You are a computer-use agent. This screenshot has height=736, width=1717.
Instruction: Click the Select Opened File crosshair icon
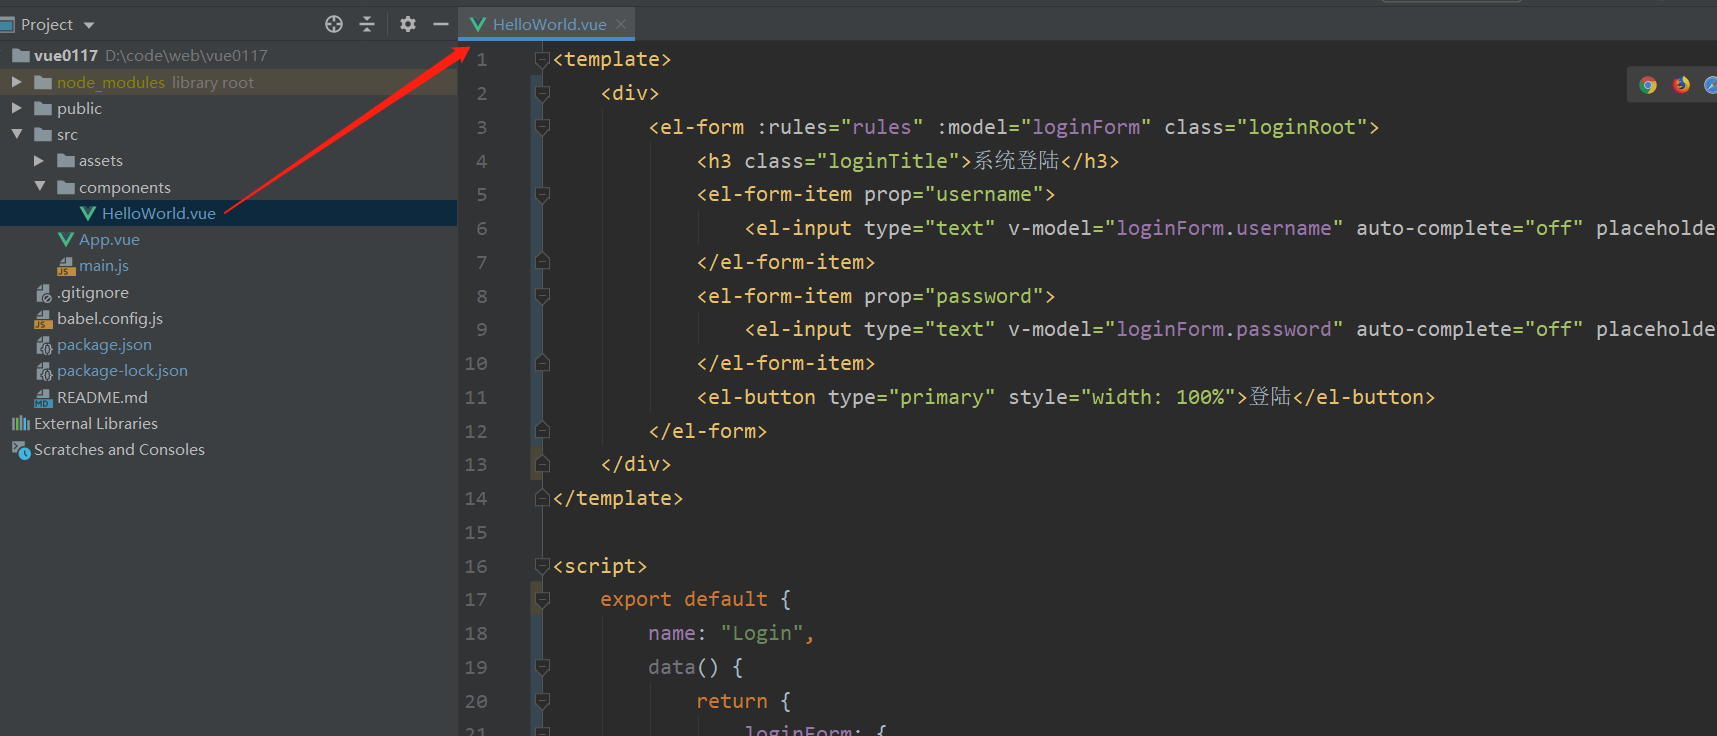pos(334,24)
